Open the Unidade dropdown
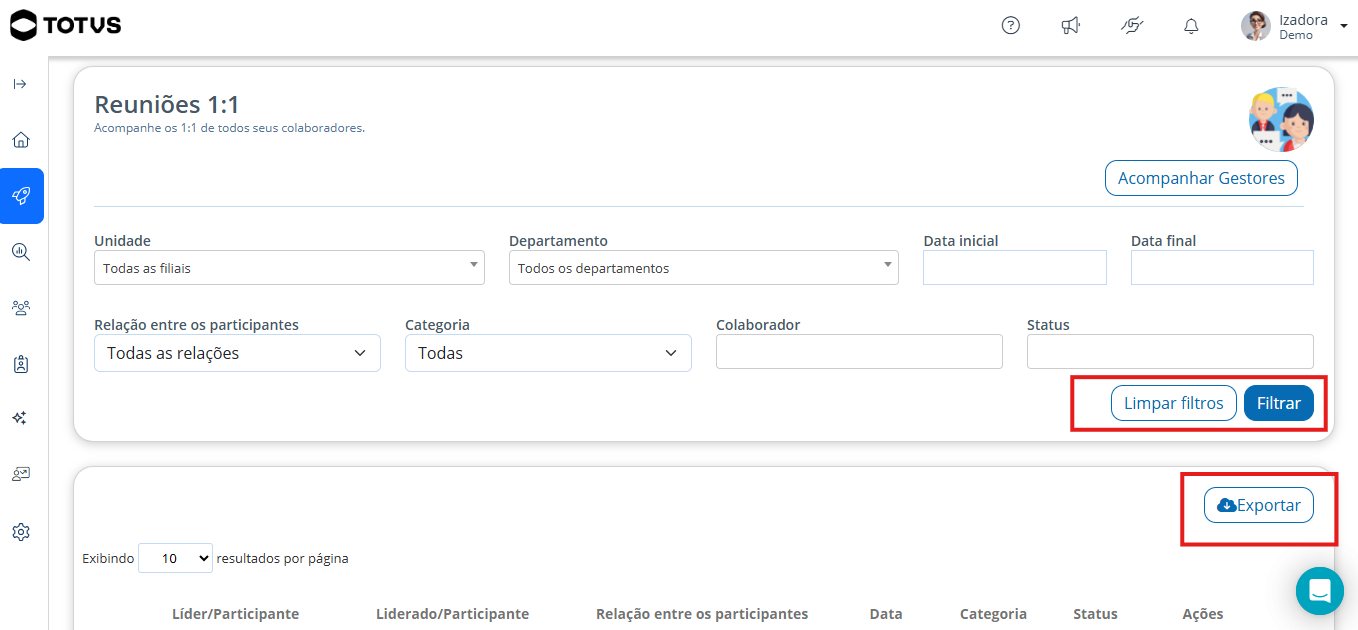This screenshot has height=630, width=1358. (x=289, y=268)
